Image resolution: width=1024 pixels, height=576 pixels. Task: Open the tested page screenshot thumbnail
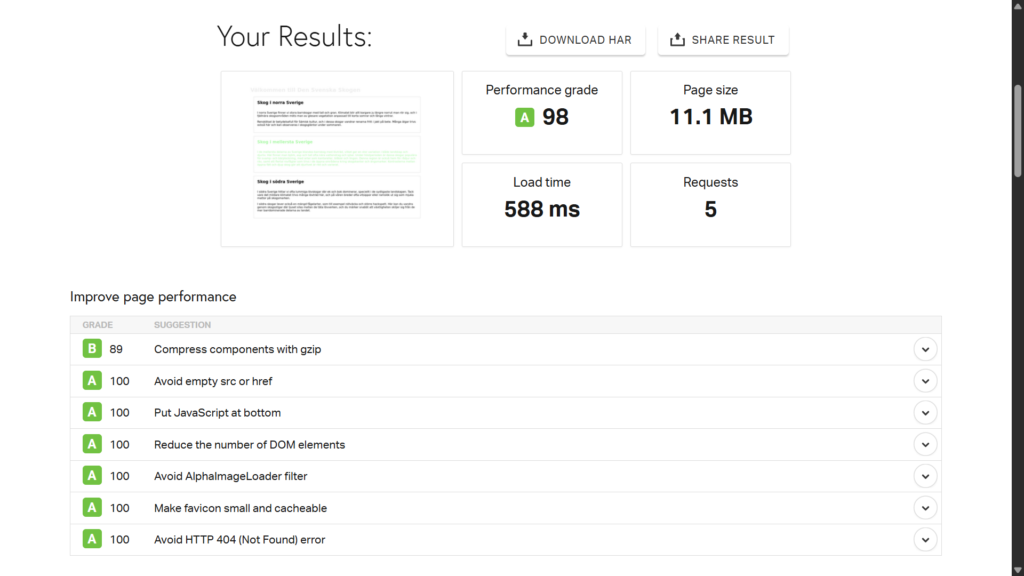tap(337, 158)
